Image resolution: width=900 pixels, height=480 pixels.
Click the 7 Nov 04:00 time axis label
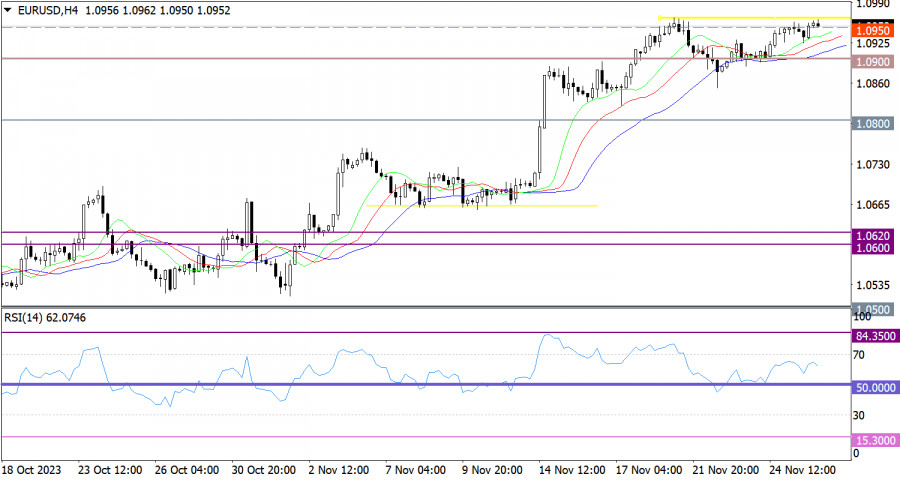pyautogui.click(x=416, y=470)
